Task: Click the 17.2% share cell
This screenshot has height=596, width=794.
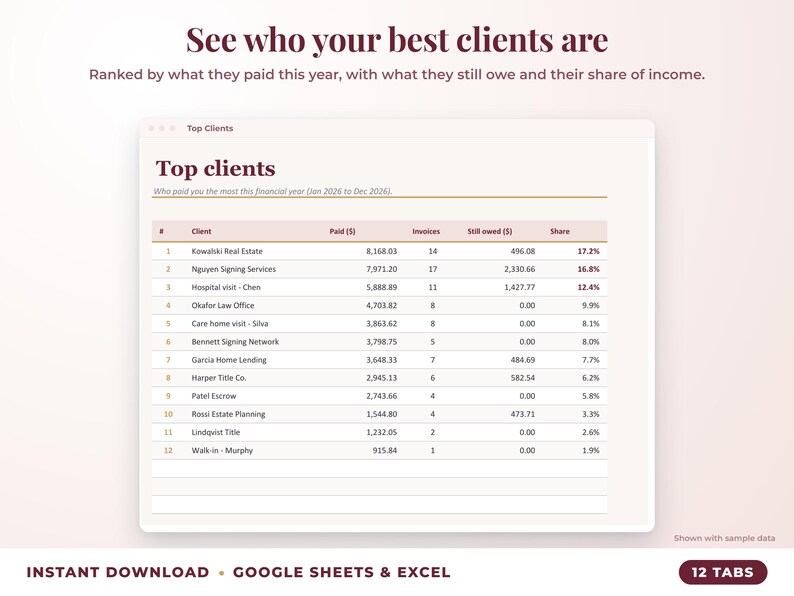Action: click(x=588, y=251)
